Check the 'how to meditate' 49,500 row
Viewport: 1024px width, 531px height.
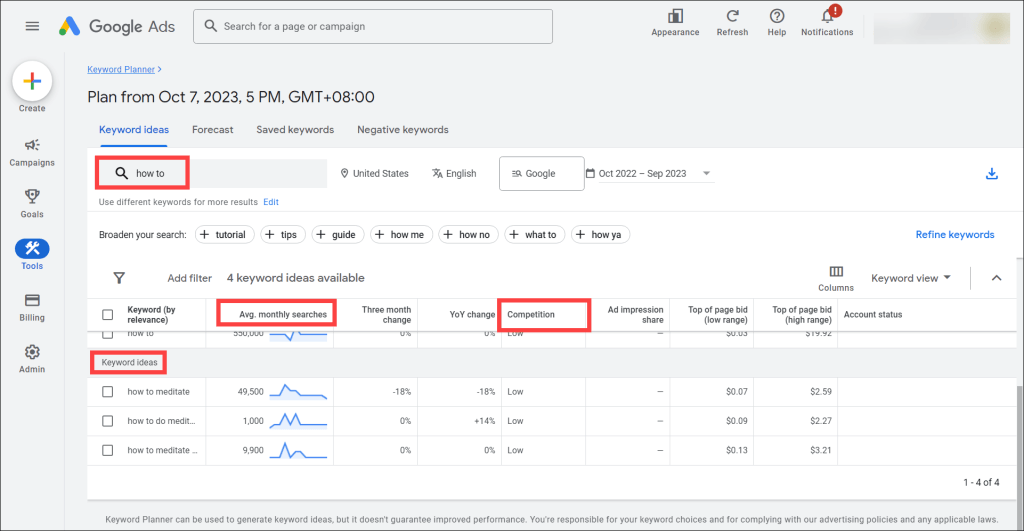tap(108, 392)
